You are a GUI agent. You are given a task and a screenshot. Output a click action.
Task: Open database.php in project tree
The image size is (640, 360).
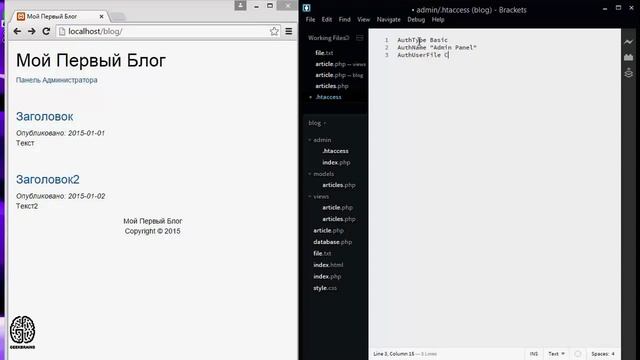(333, 242)
